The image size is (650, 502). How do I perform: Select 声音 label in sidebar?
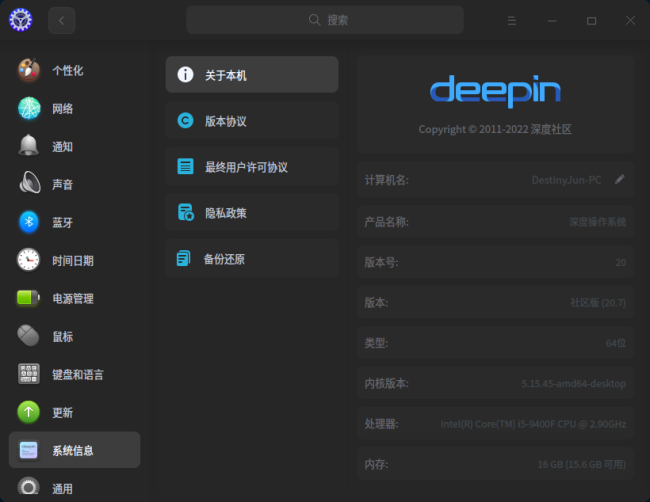pyautogui.click(x=63, y=184)
